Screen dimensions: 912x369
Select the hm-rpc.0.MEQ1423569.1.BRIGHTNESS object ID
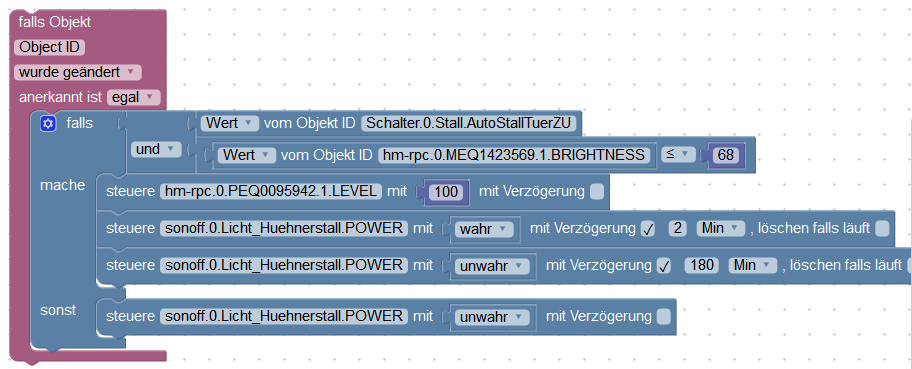[x=514, y=155]
